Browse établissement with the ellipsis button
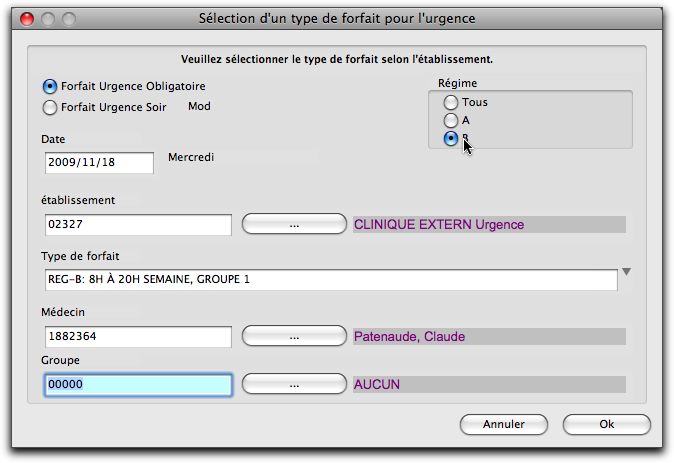The width and height of the screenshot is (674, 463). (294, 224)
